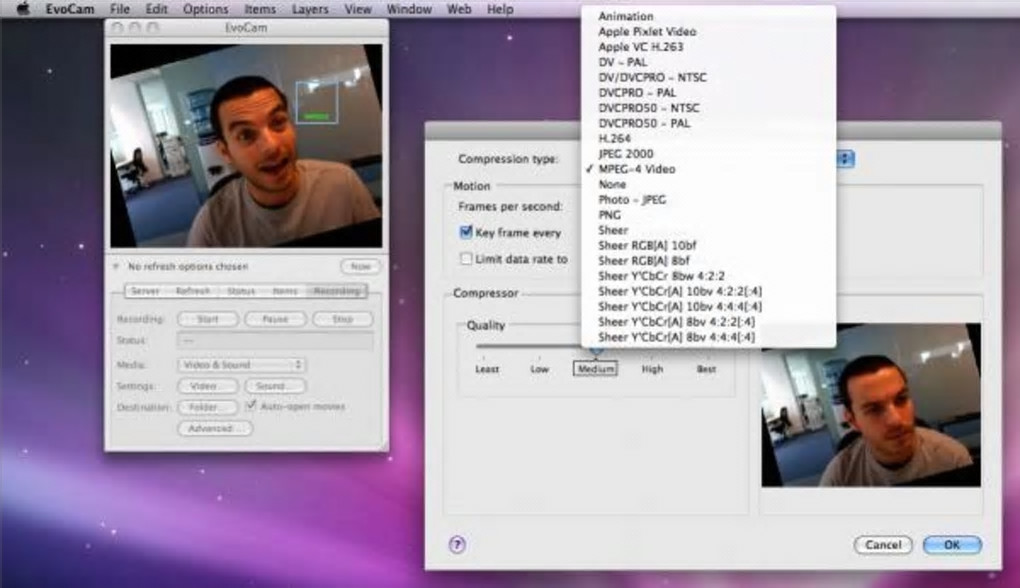This screenshot has height=588, width=1020.
Task: Choose None as compression type
Action: [x=708, y=184]
